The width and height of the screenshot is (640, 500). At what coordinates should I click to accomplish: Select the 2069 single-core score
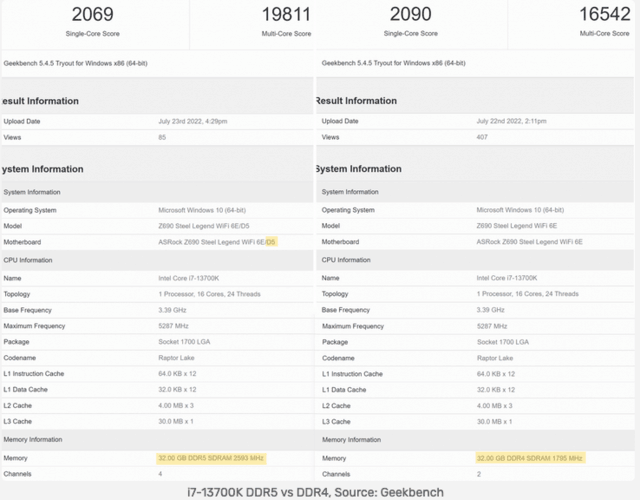tap(93, 14)
